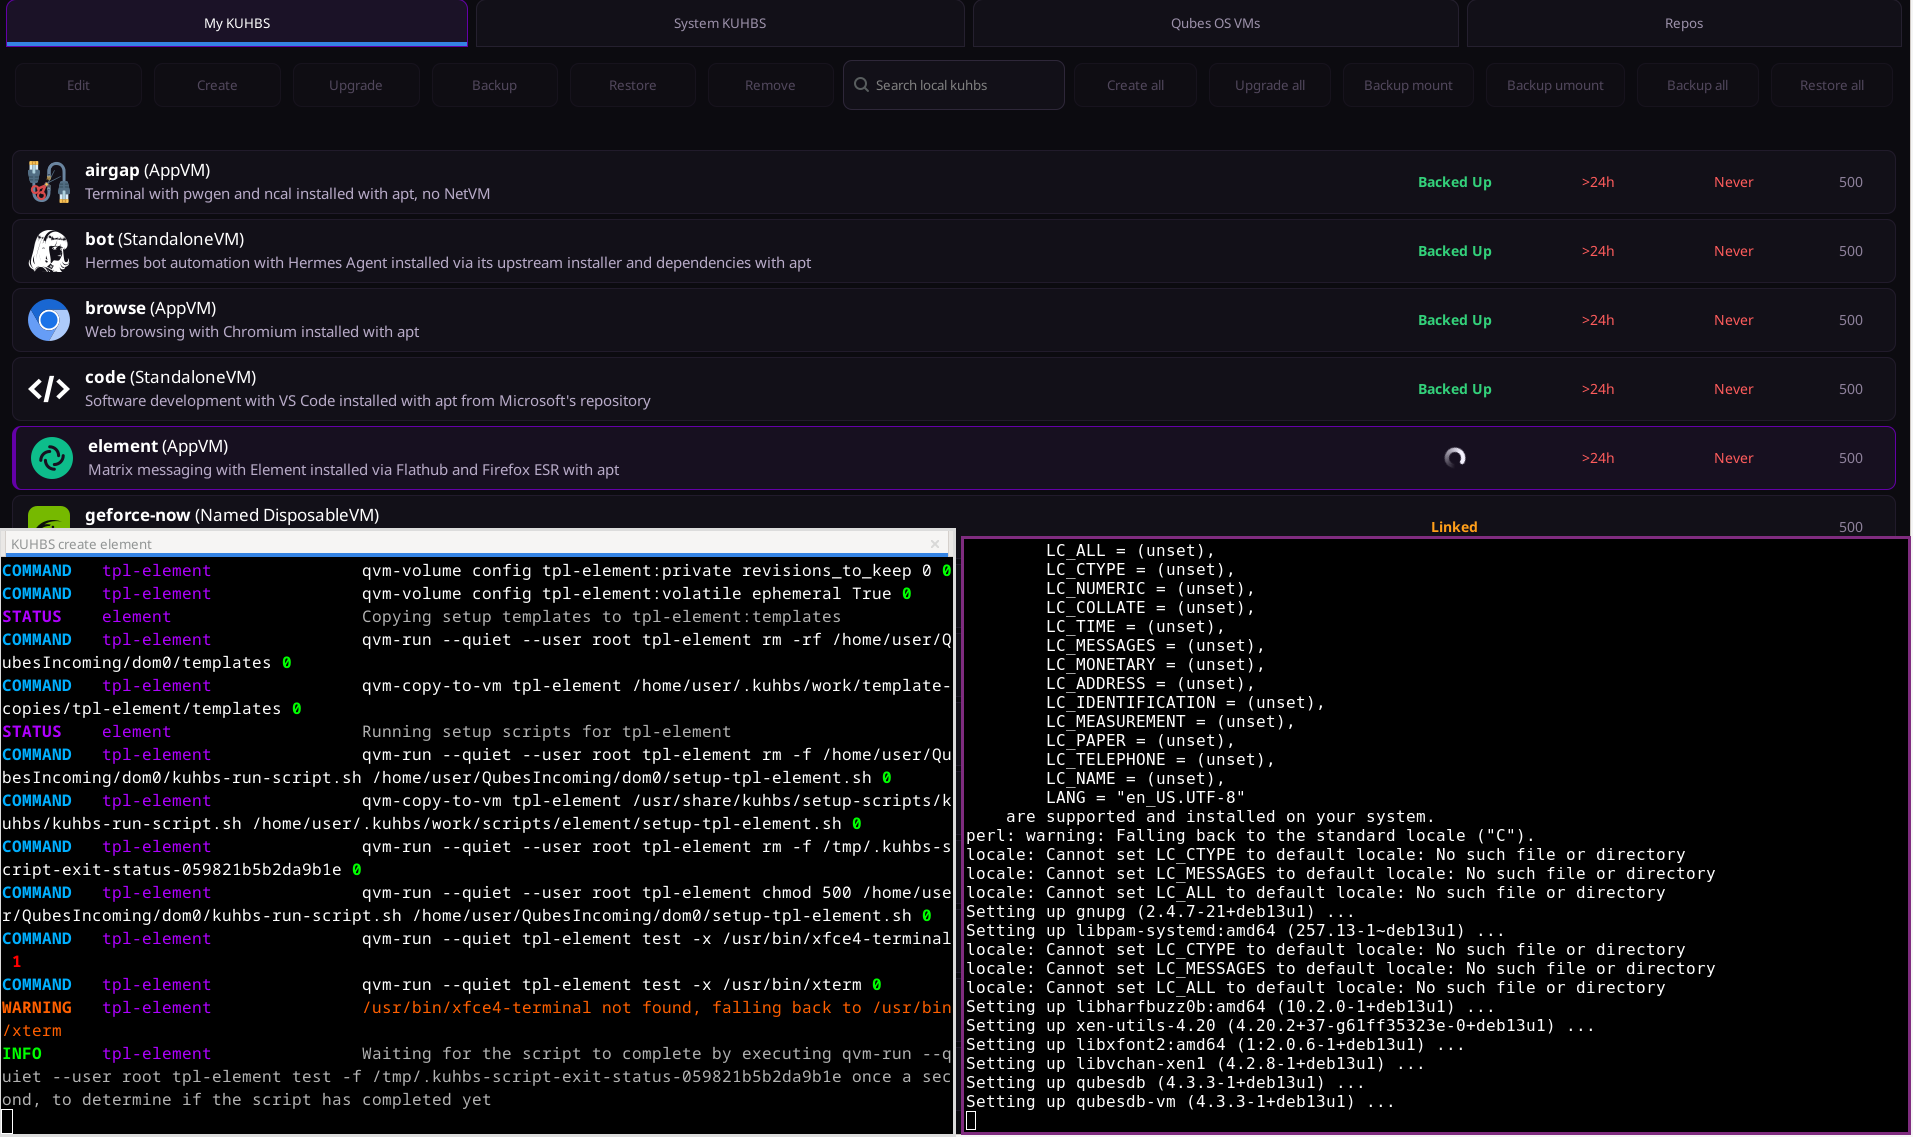Click the Create button

(x=217, y=85)
